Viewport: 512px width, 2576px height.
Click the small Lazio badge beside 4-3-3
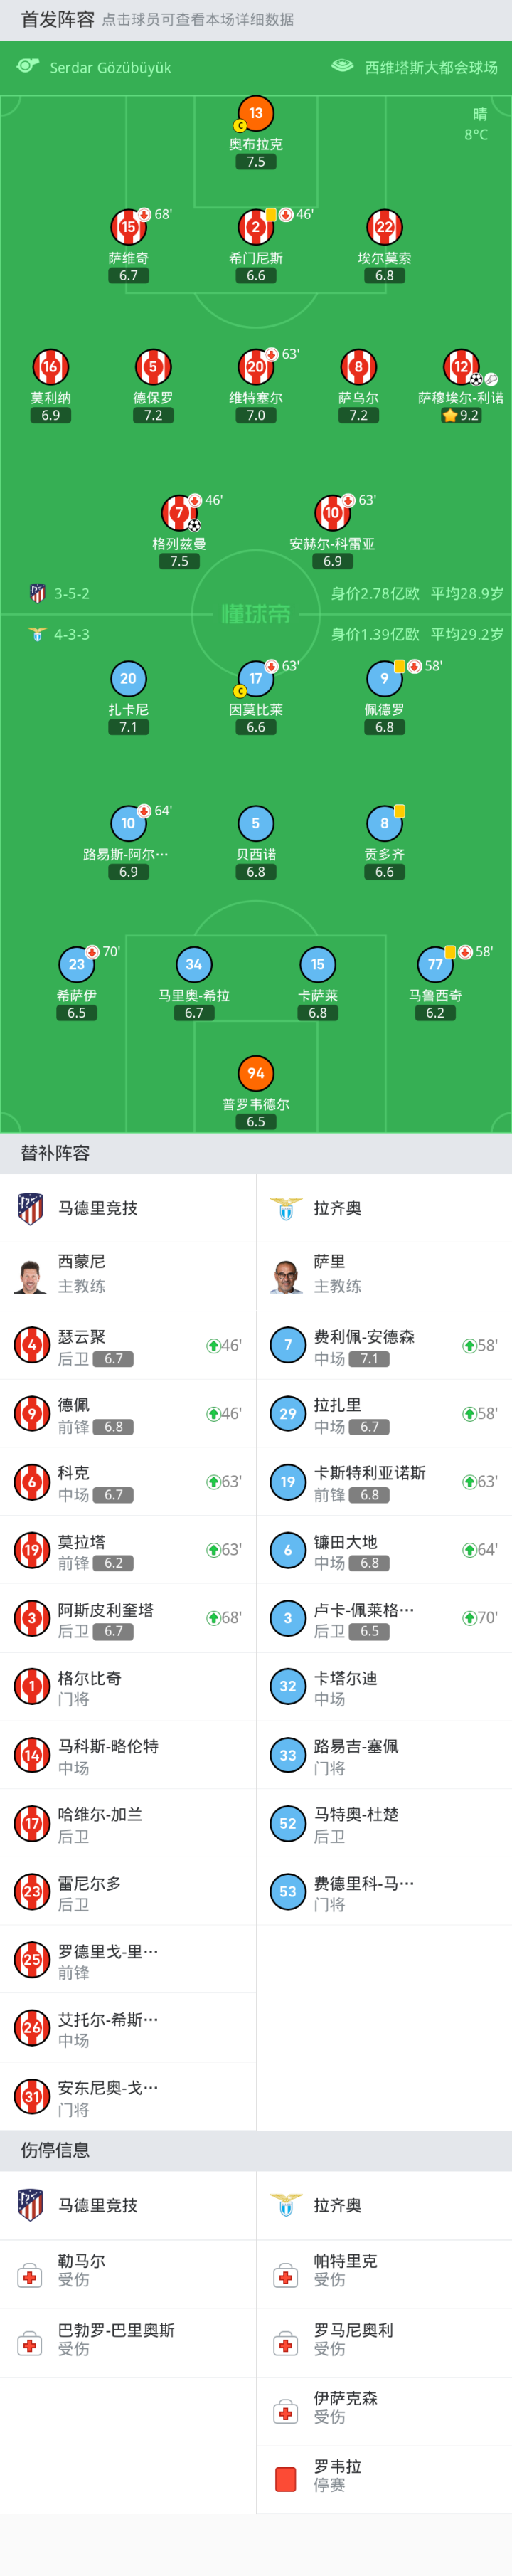37,634
